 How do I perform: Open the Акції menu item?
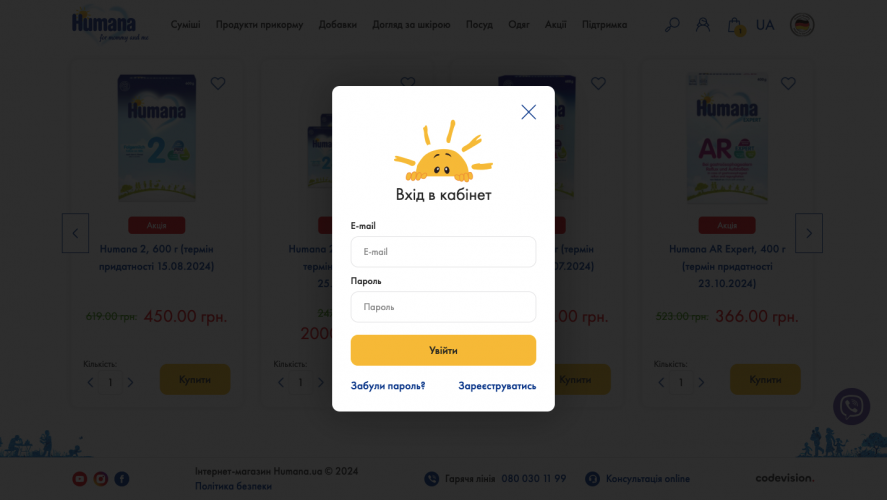(x=556, y=25)
